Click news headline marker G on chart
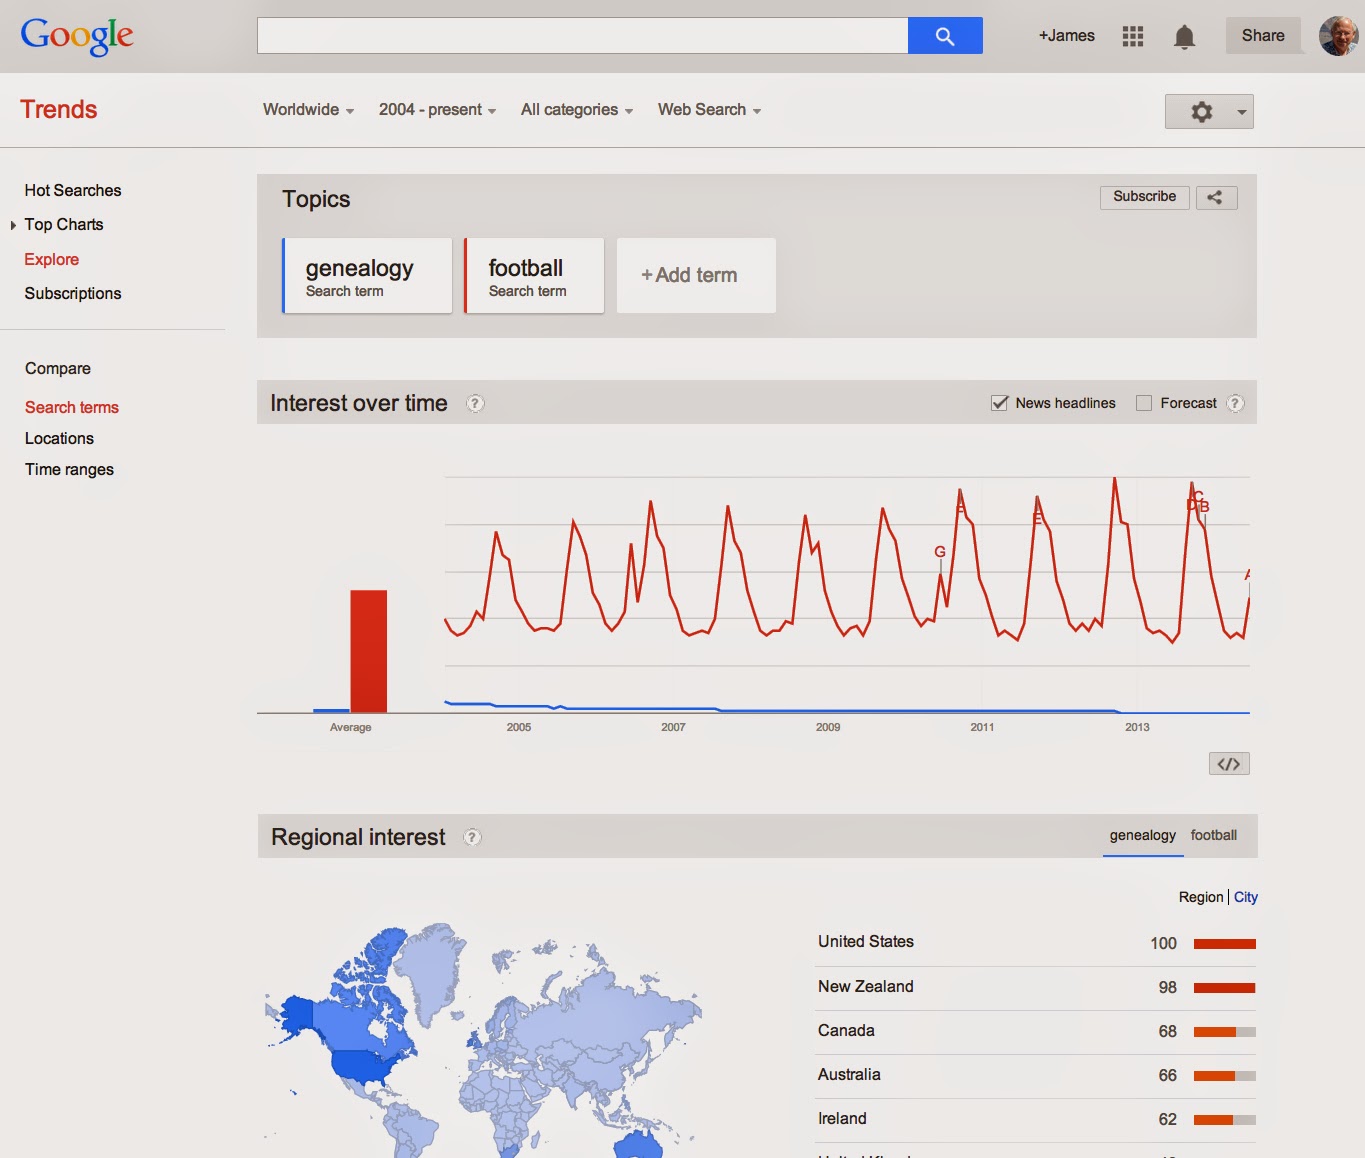The image size is (1365, 1158). [940, 552]
